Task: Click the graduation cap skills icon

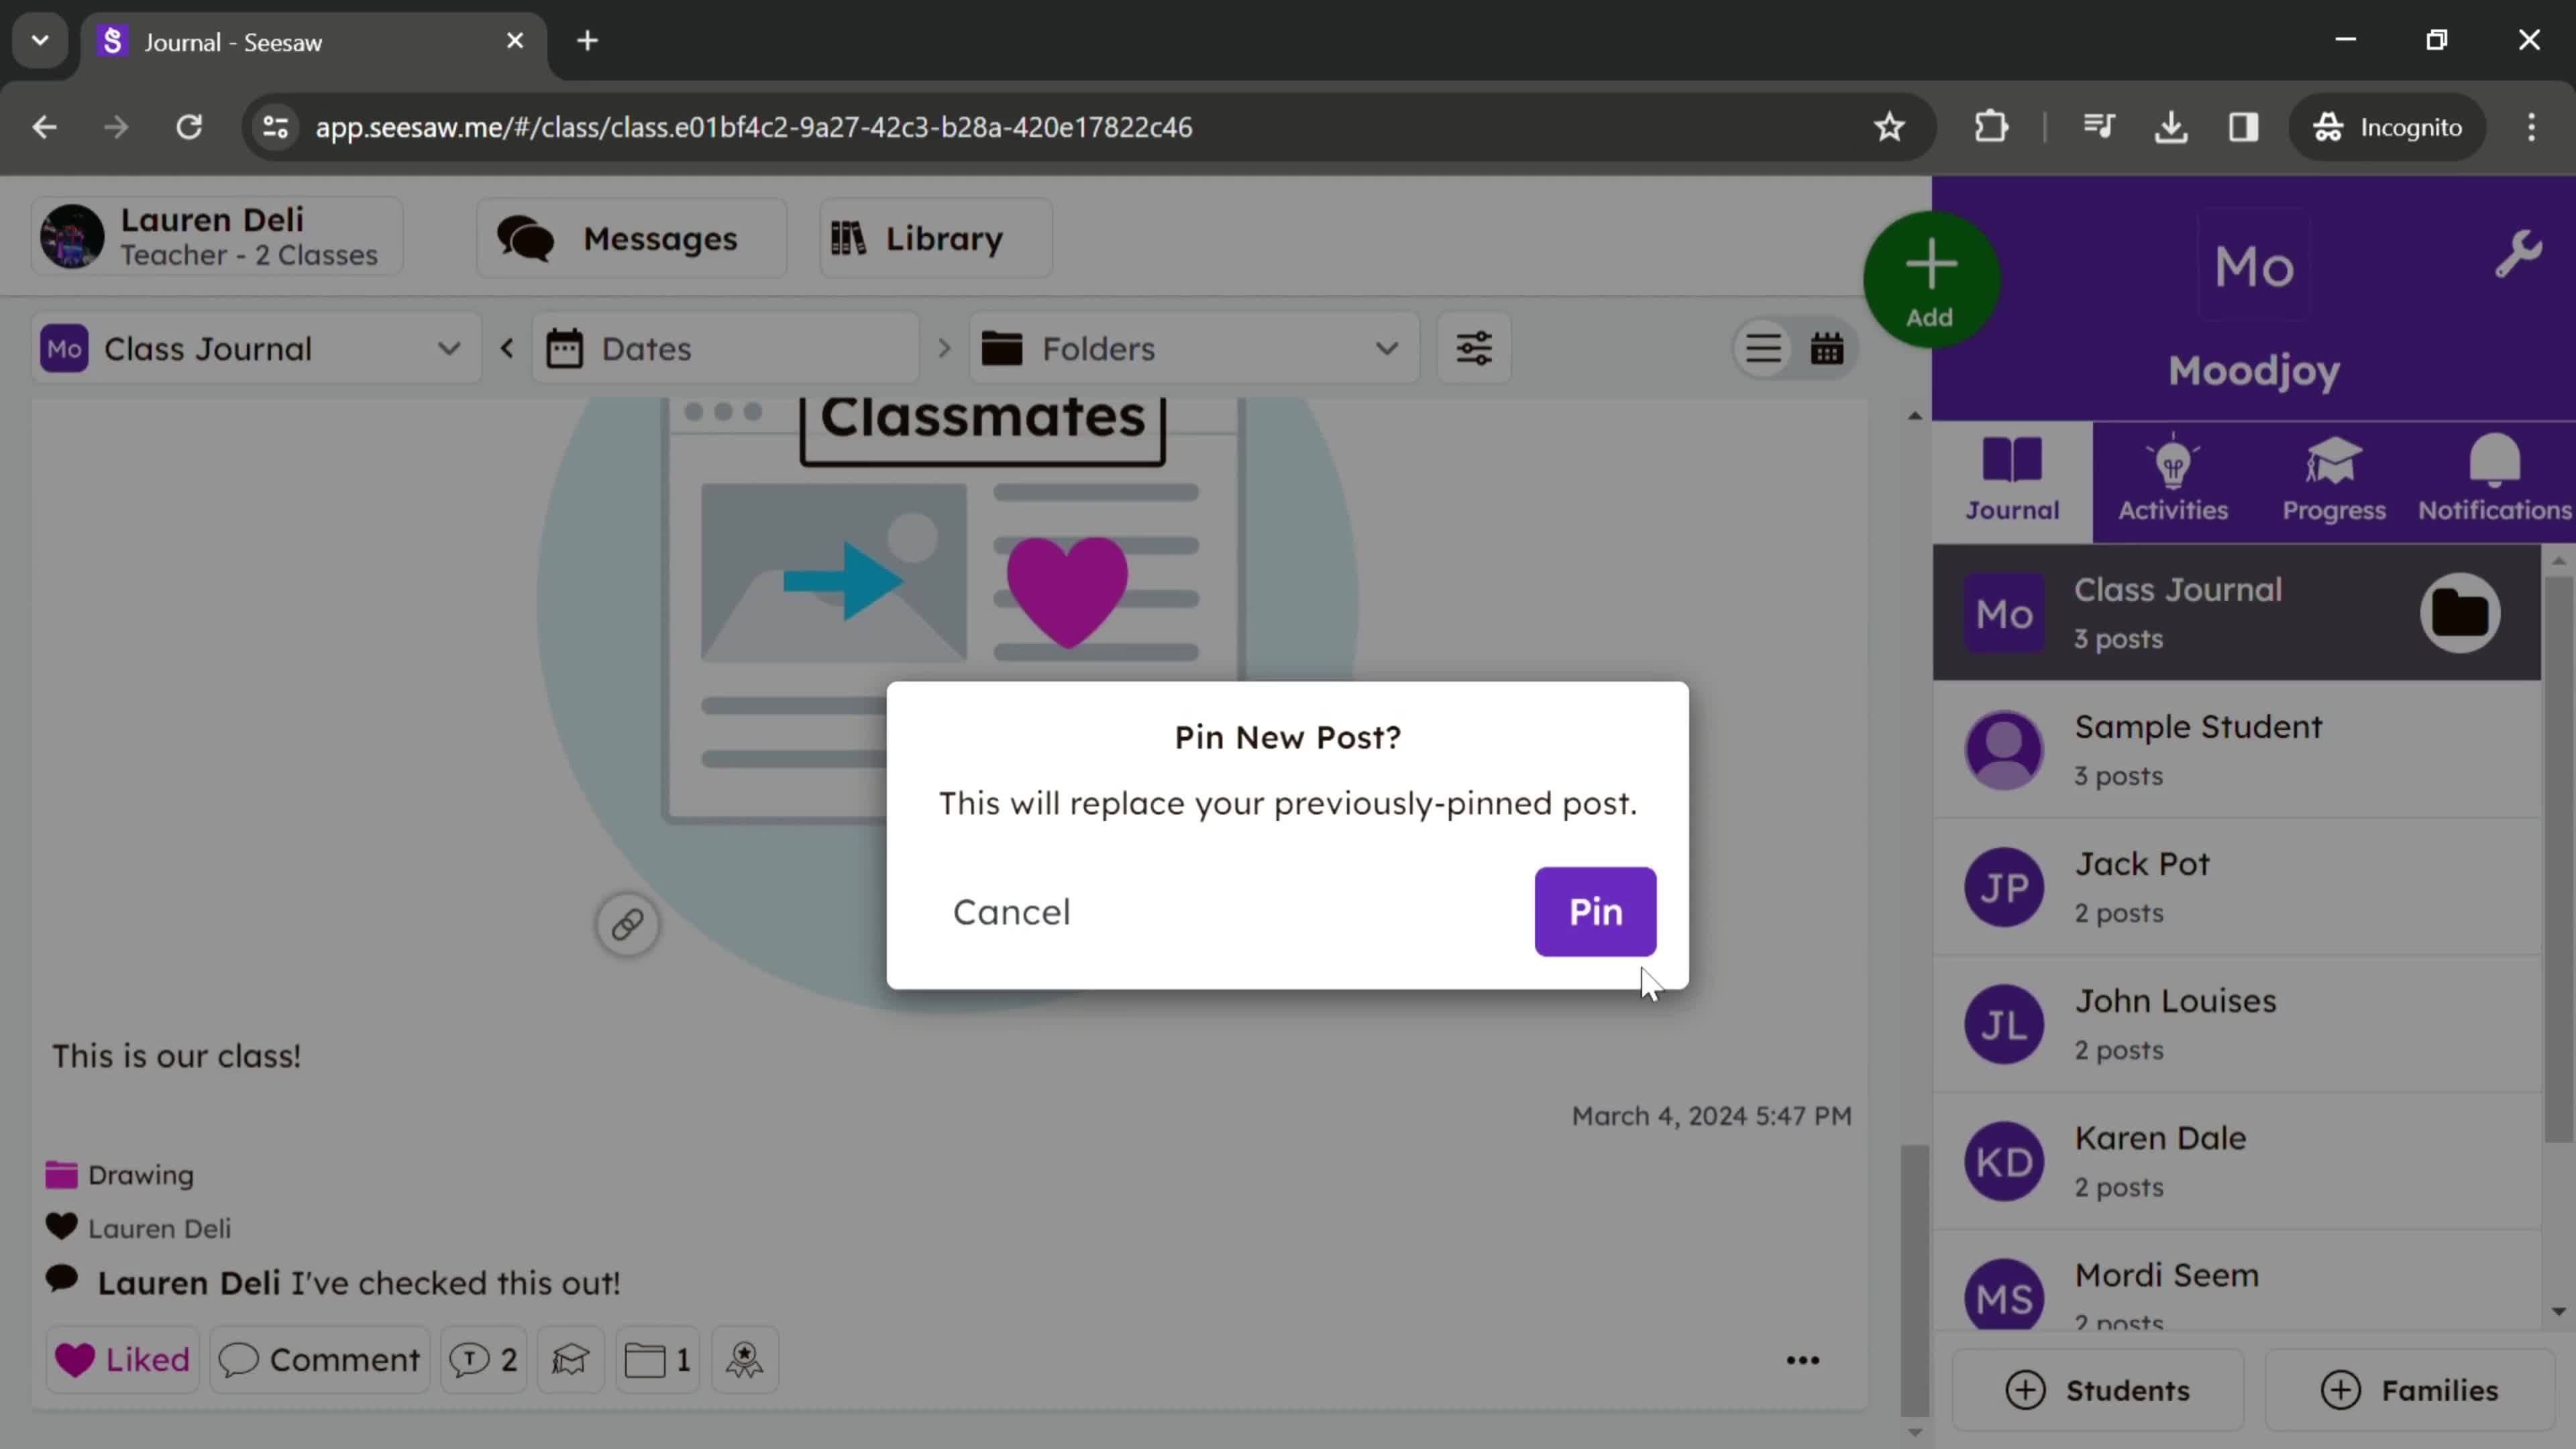Action: click(570, 1360)
